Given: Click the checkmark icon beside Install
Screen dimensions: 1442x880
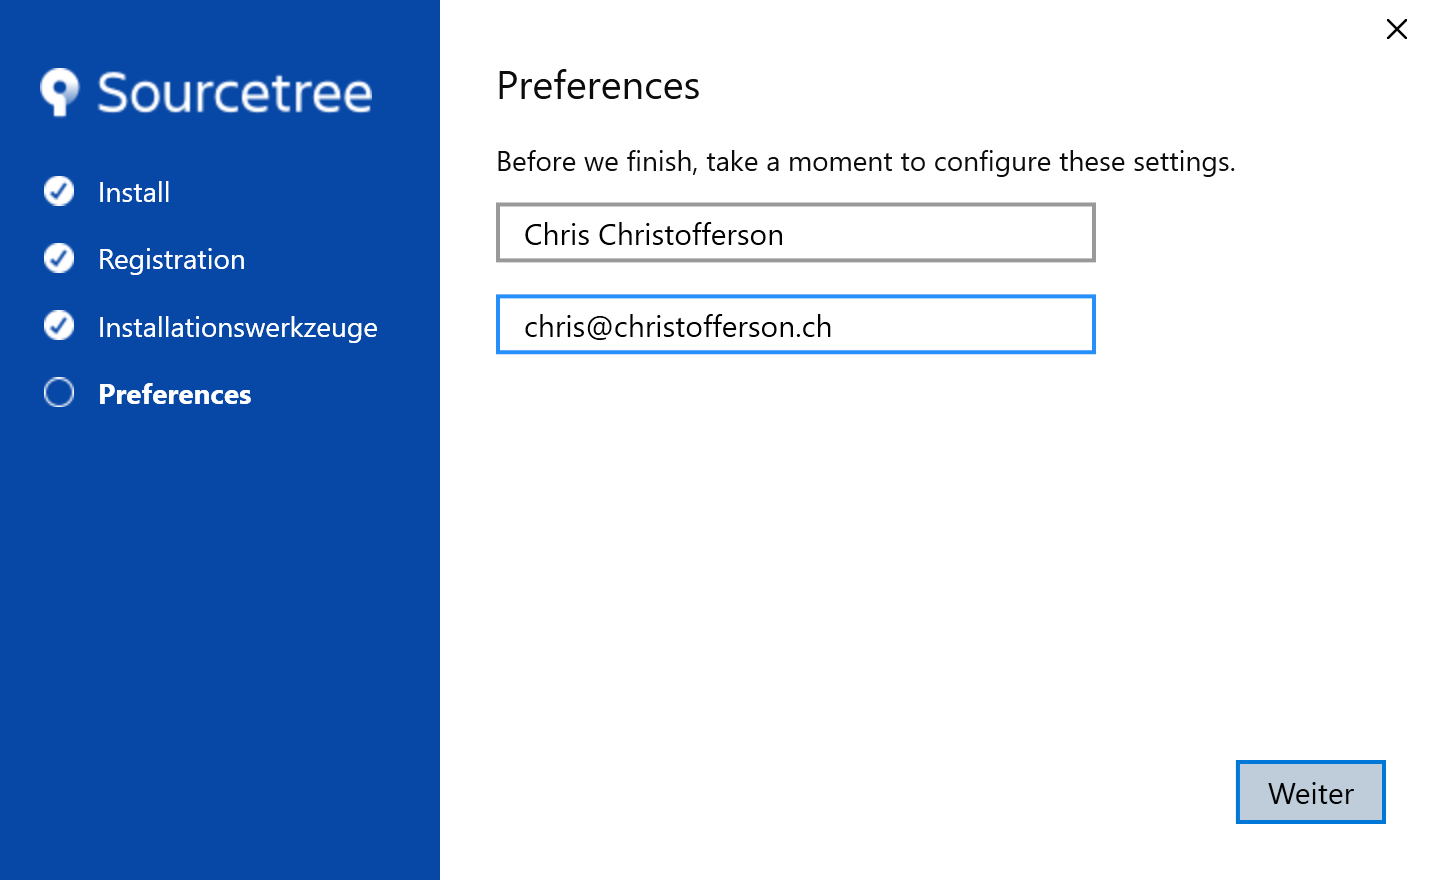Looking at the screenshot, I should pyautogui.click(x=59, y=191).
